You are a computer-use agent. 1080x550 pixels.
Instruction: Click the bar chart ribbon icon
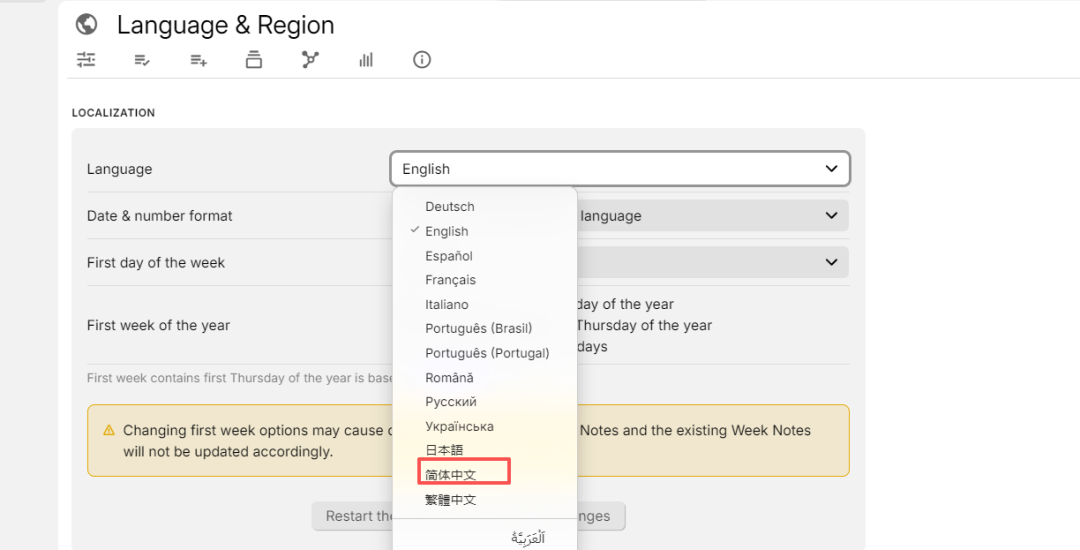[366, 60]
